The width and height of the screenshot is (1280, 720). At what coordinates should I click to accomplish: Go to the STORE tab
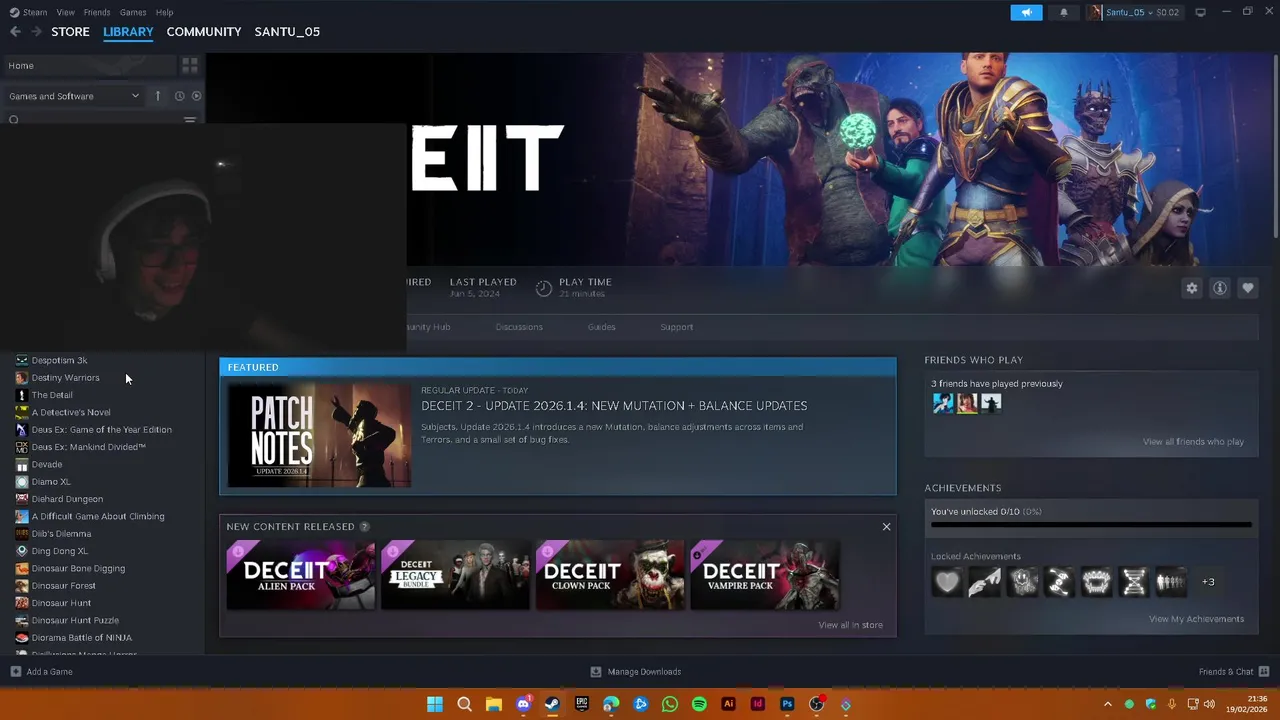click(x=70, y=32)
